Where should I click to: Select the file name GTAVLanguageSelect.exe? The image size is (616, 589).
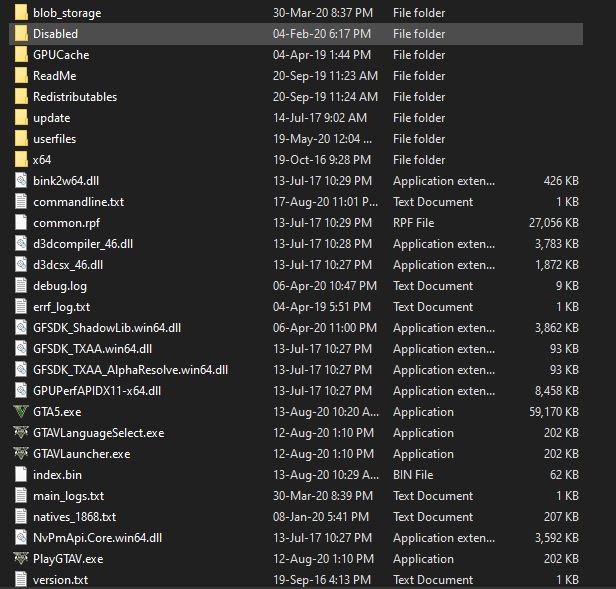(x=99, y=433)
